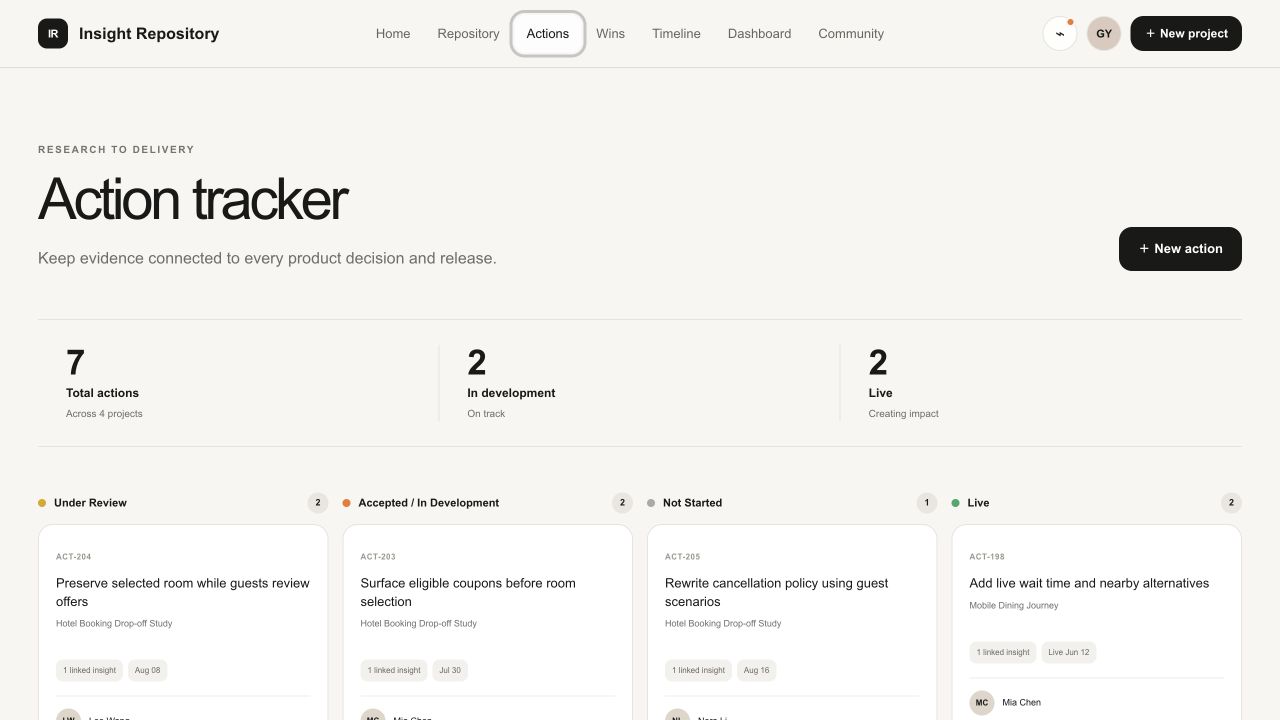The height and width of the screenshot is (720, 1280).
Task: Click the New project button
Action: click(x=1186, y=33)
